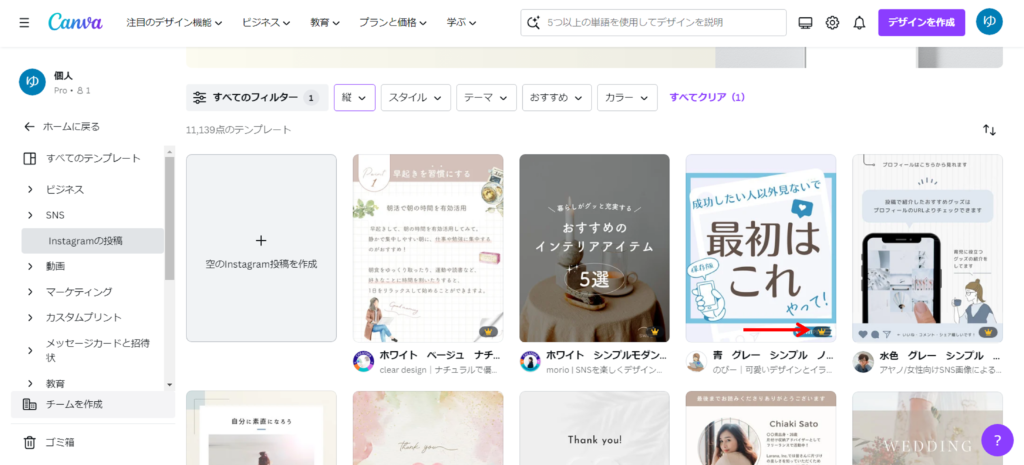The image size is (1024, 465).
Task: Open the purple help question mark button
Action: pos(996,439)
